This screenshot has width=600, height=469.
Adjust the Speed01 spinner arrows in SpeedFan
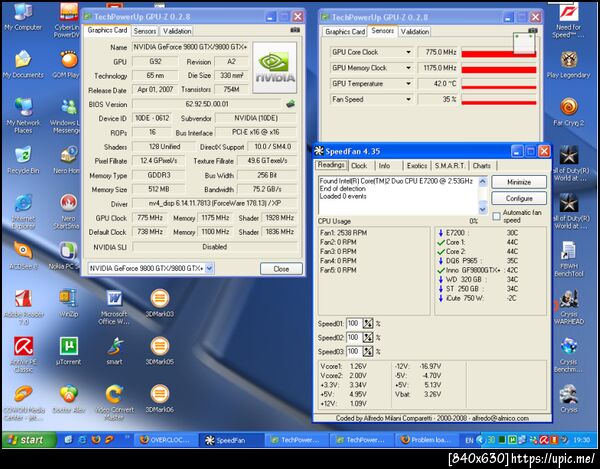pyautogui.click(x=368, y=324)
